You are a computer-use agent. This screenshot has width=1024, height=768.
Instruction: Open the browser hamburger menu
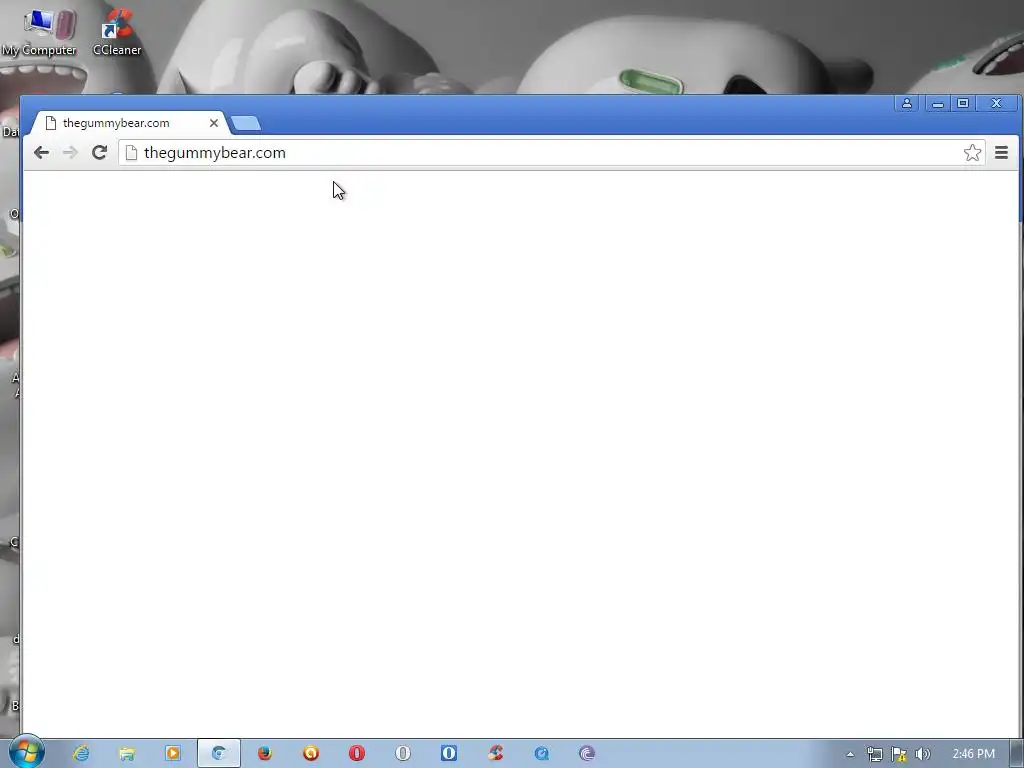pos(1001,153)
